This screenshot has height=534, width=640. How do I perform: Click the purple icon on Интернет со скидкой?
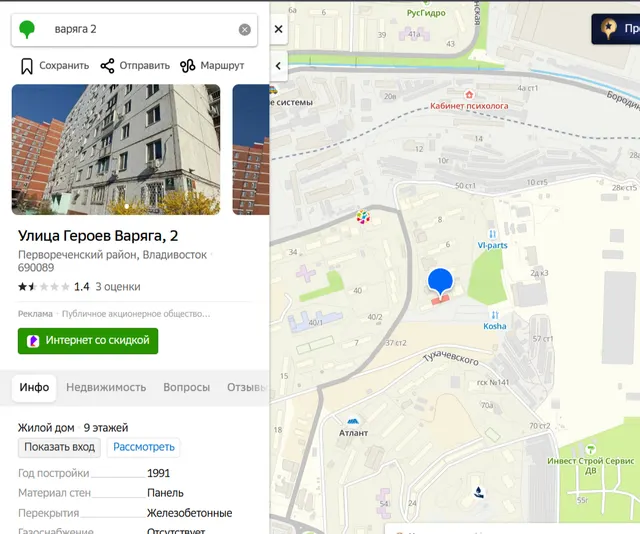(x=33, y=341)
